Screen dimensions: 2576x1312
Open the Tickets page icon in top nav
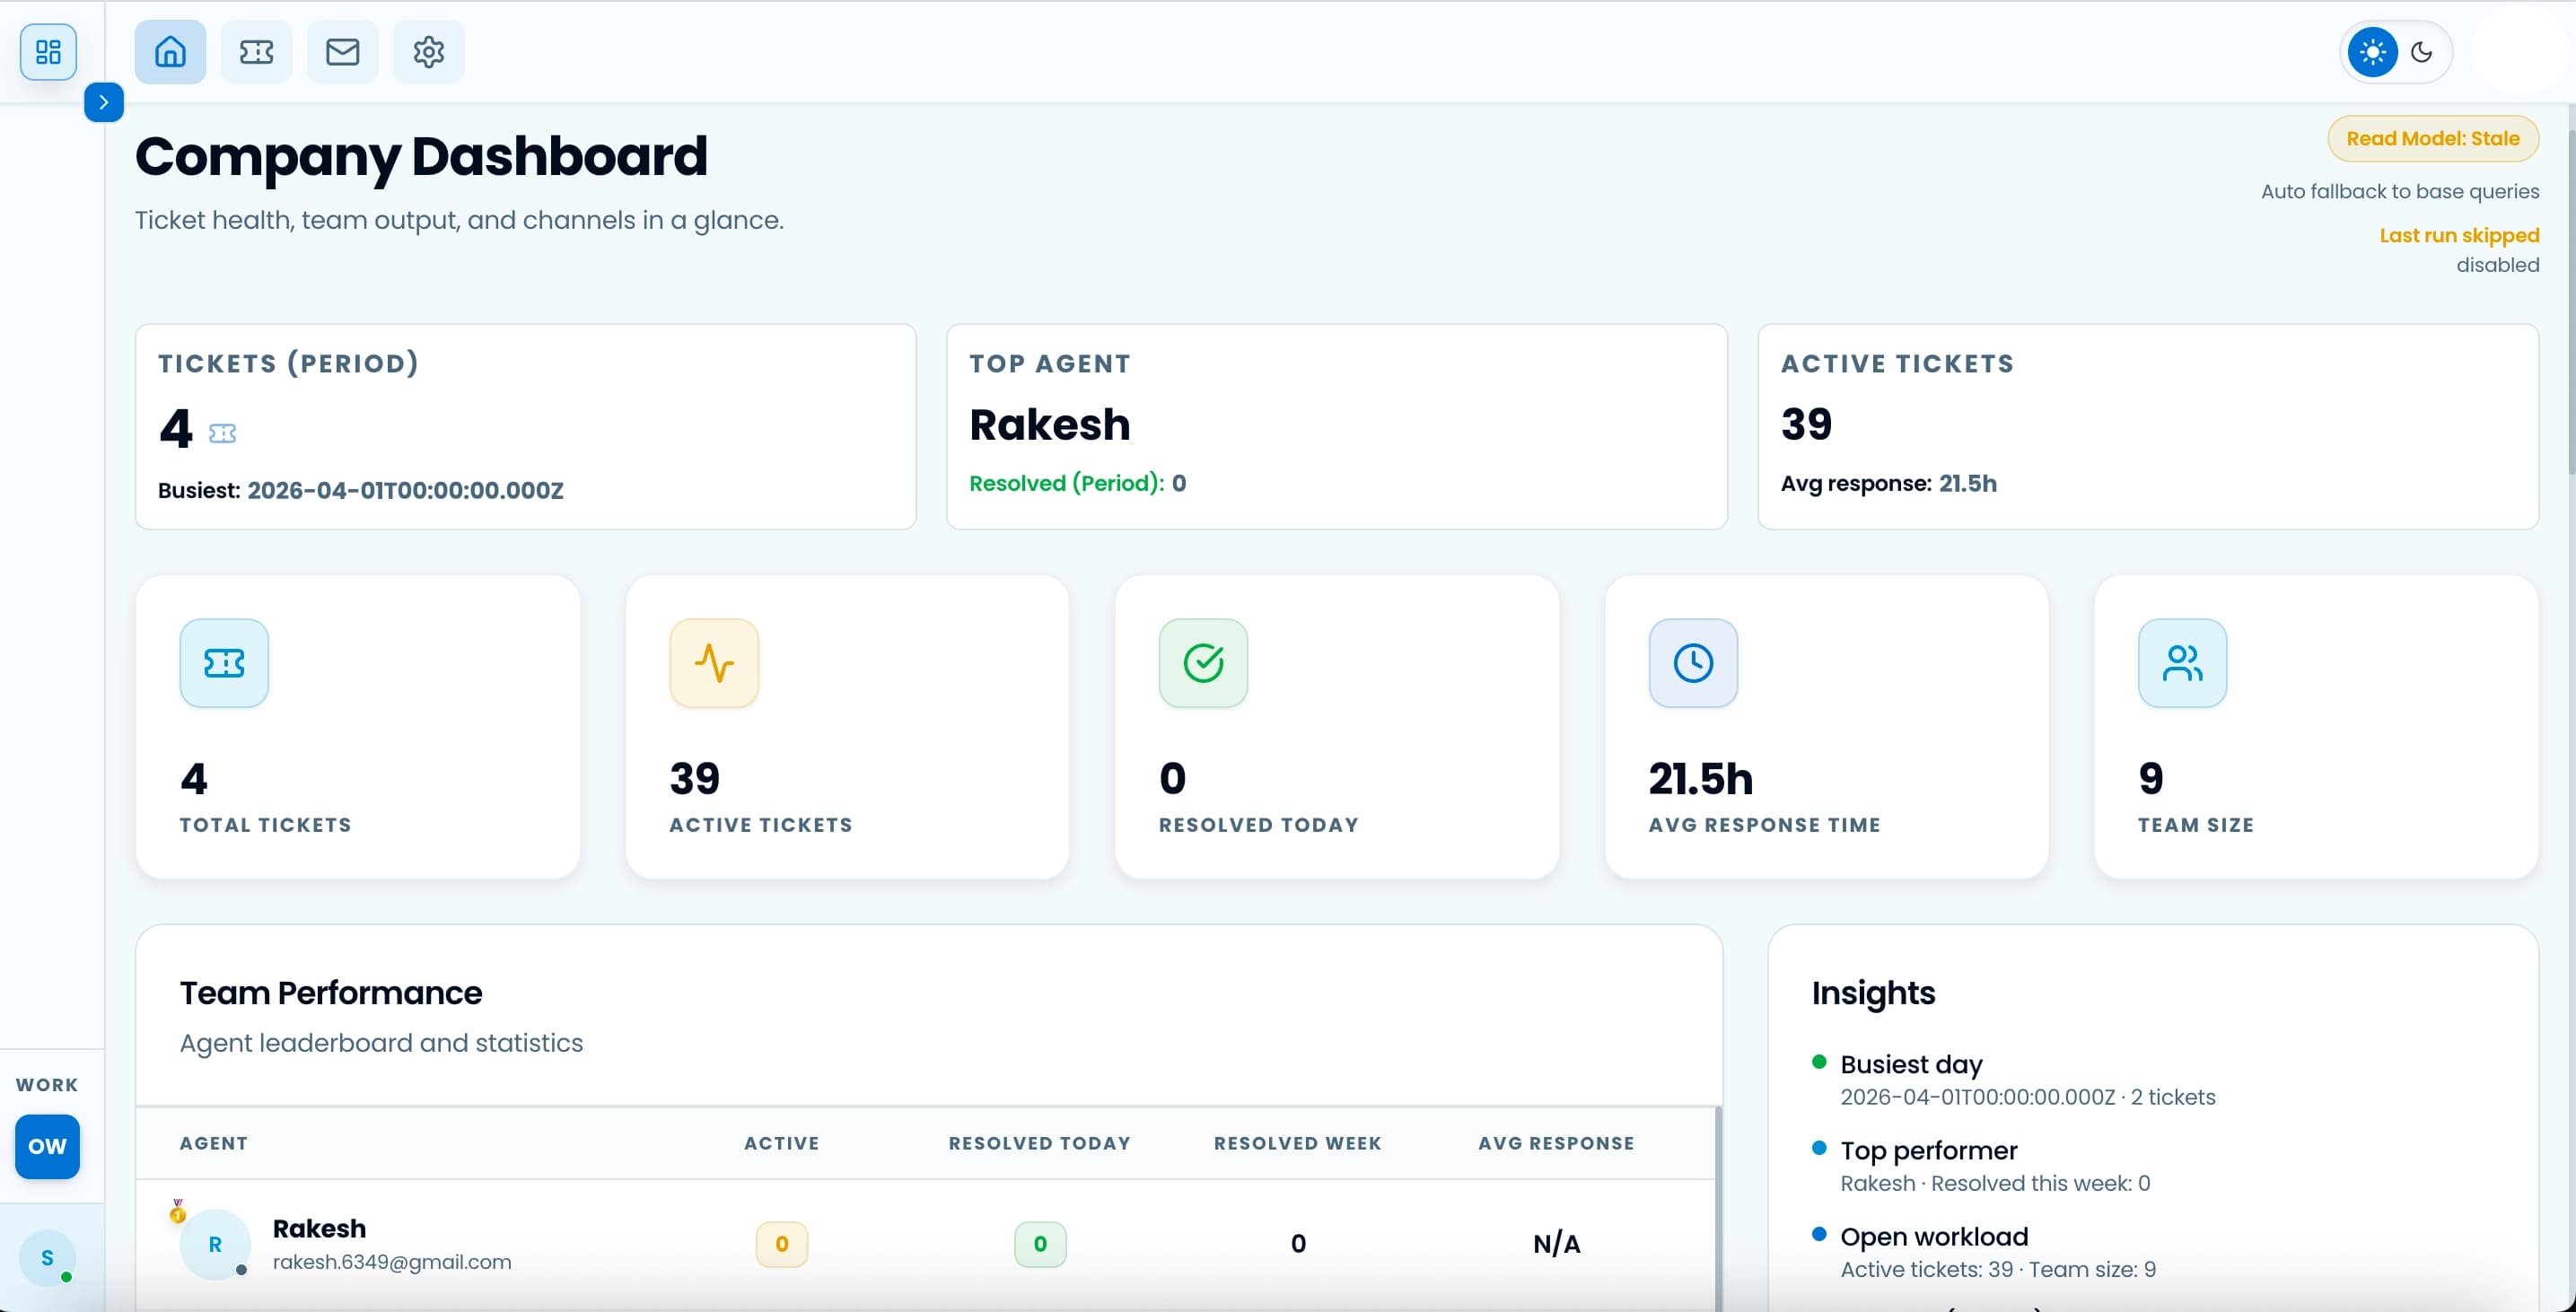point(256,51)
